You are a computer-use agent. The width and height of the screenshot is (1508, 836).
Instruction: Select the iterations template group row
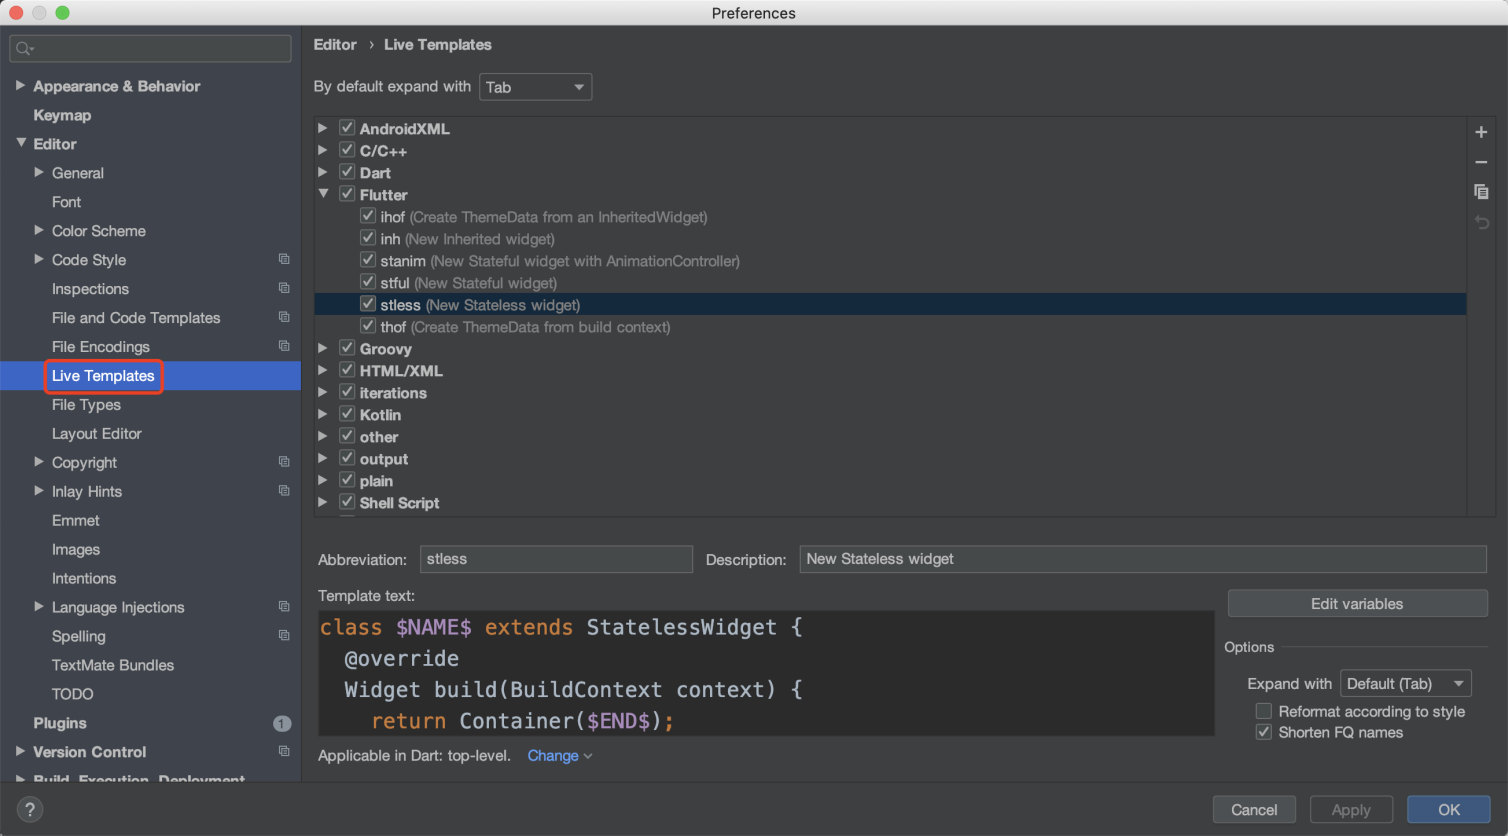(x=890, y=393)
